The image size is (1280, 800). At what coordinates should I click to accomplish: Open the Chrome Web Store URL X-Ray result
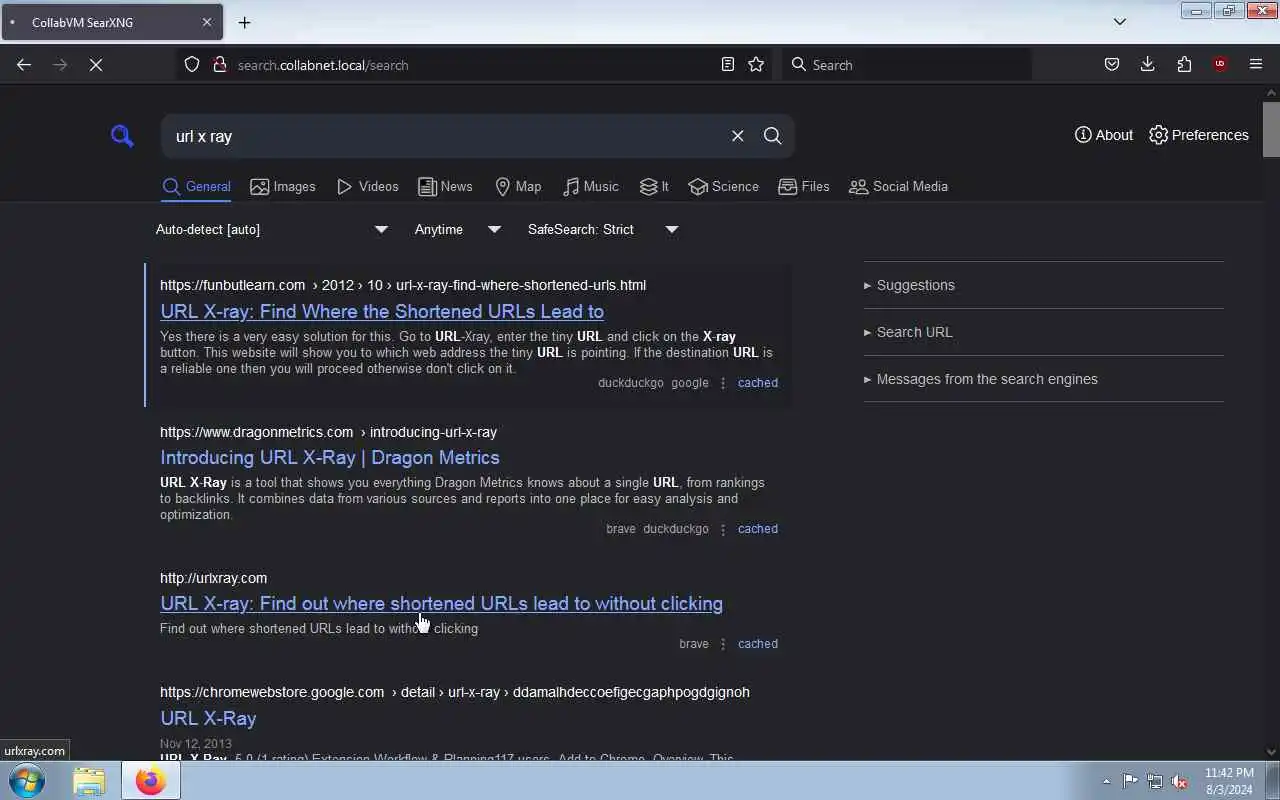coord(208,718)
